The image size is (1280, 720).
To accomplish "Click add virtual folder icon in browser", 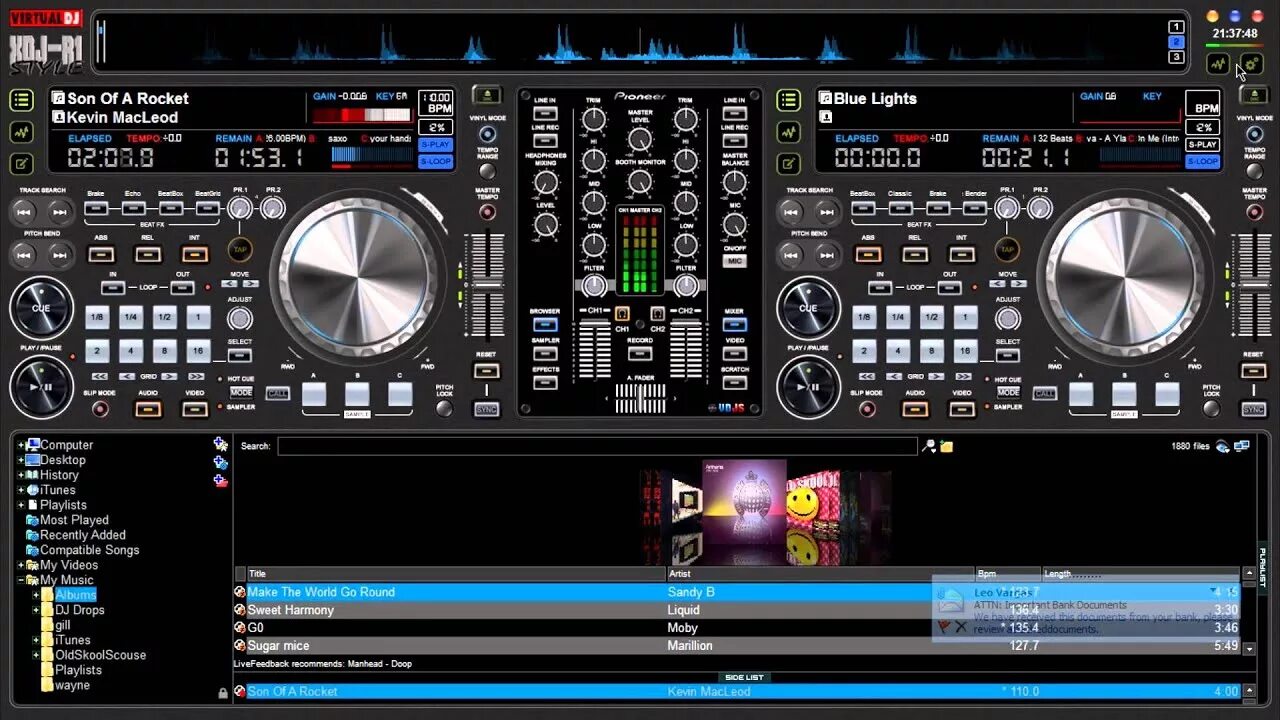I will tap(221, 444).
